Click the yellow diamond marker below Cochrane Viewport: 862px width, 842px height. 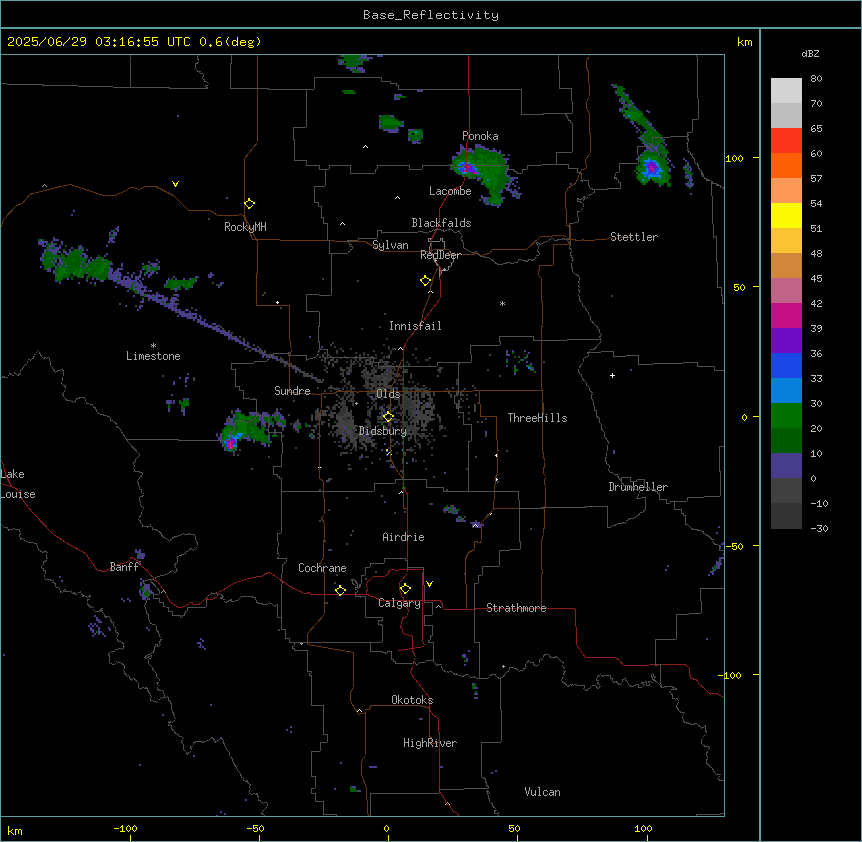pyautogui.click(x=340, y=590)
